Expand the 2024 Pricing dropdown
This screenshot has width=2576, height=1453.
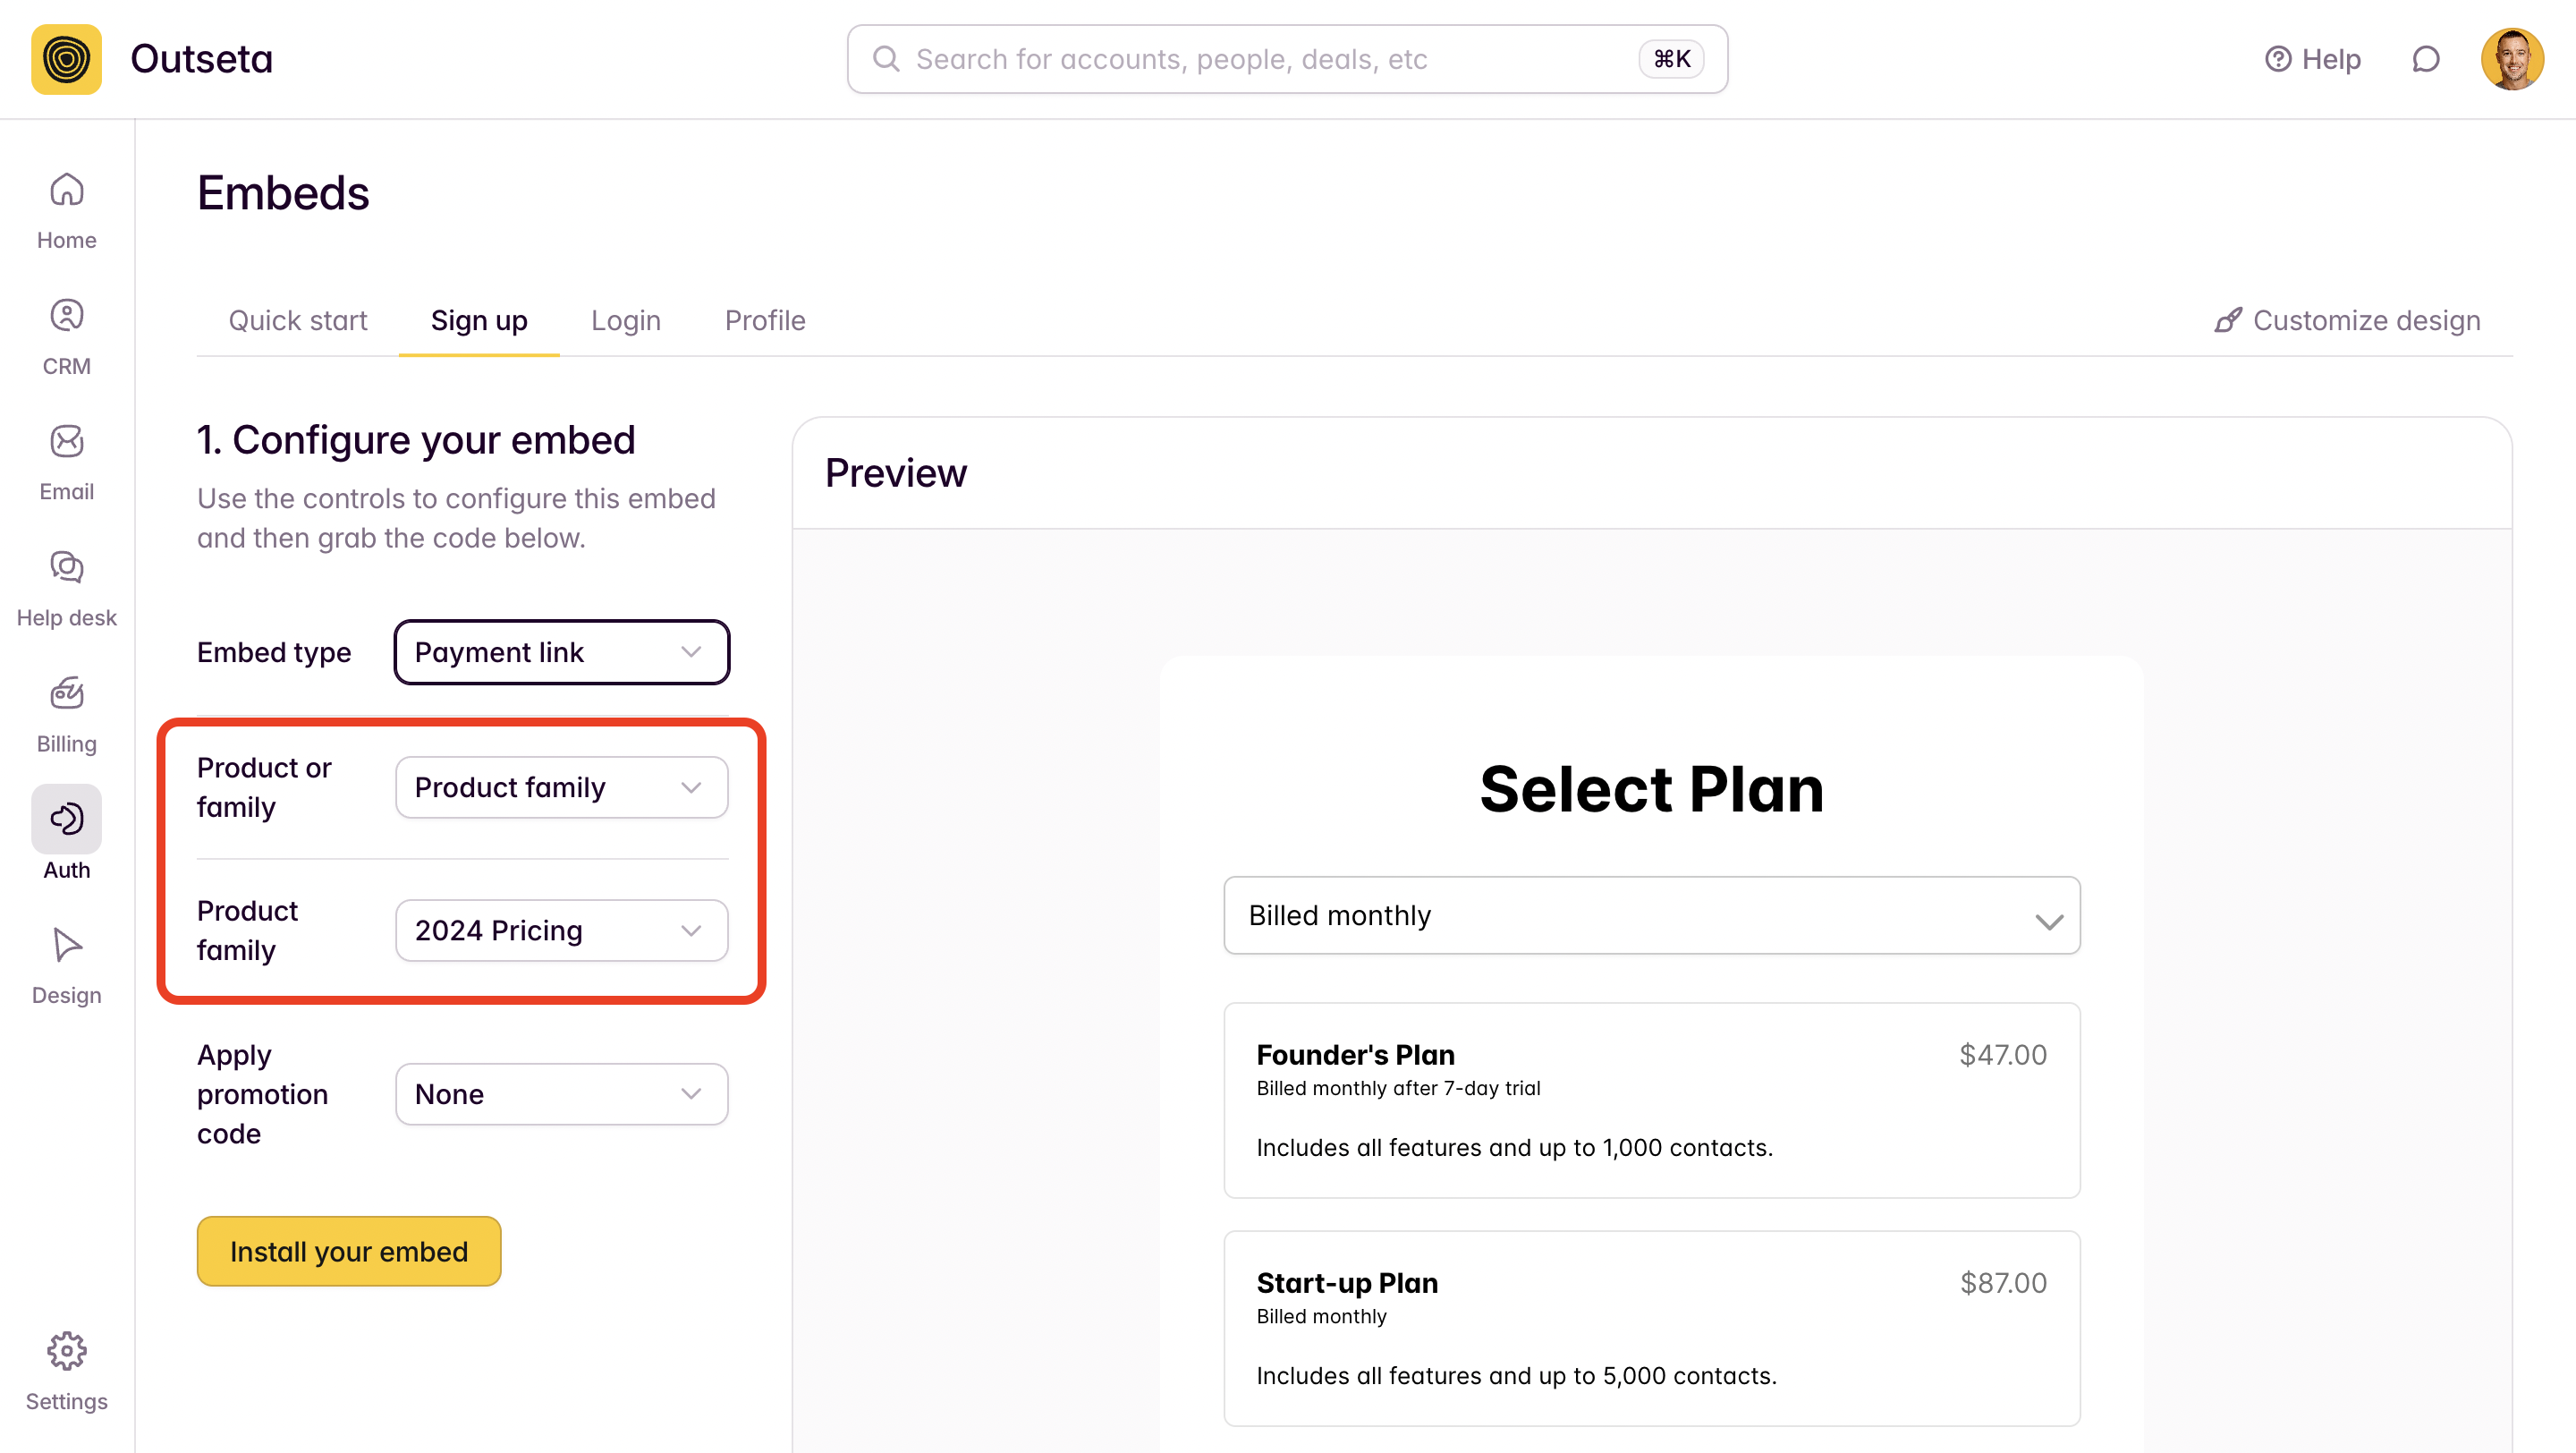click(561, 930)
